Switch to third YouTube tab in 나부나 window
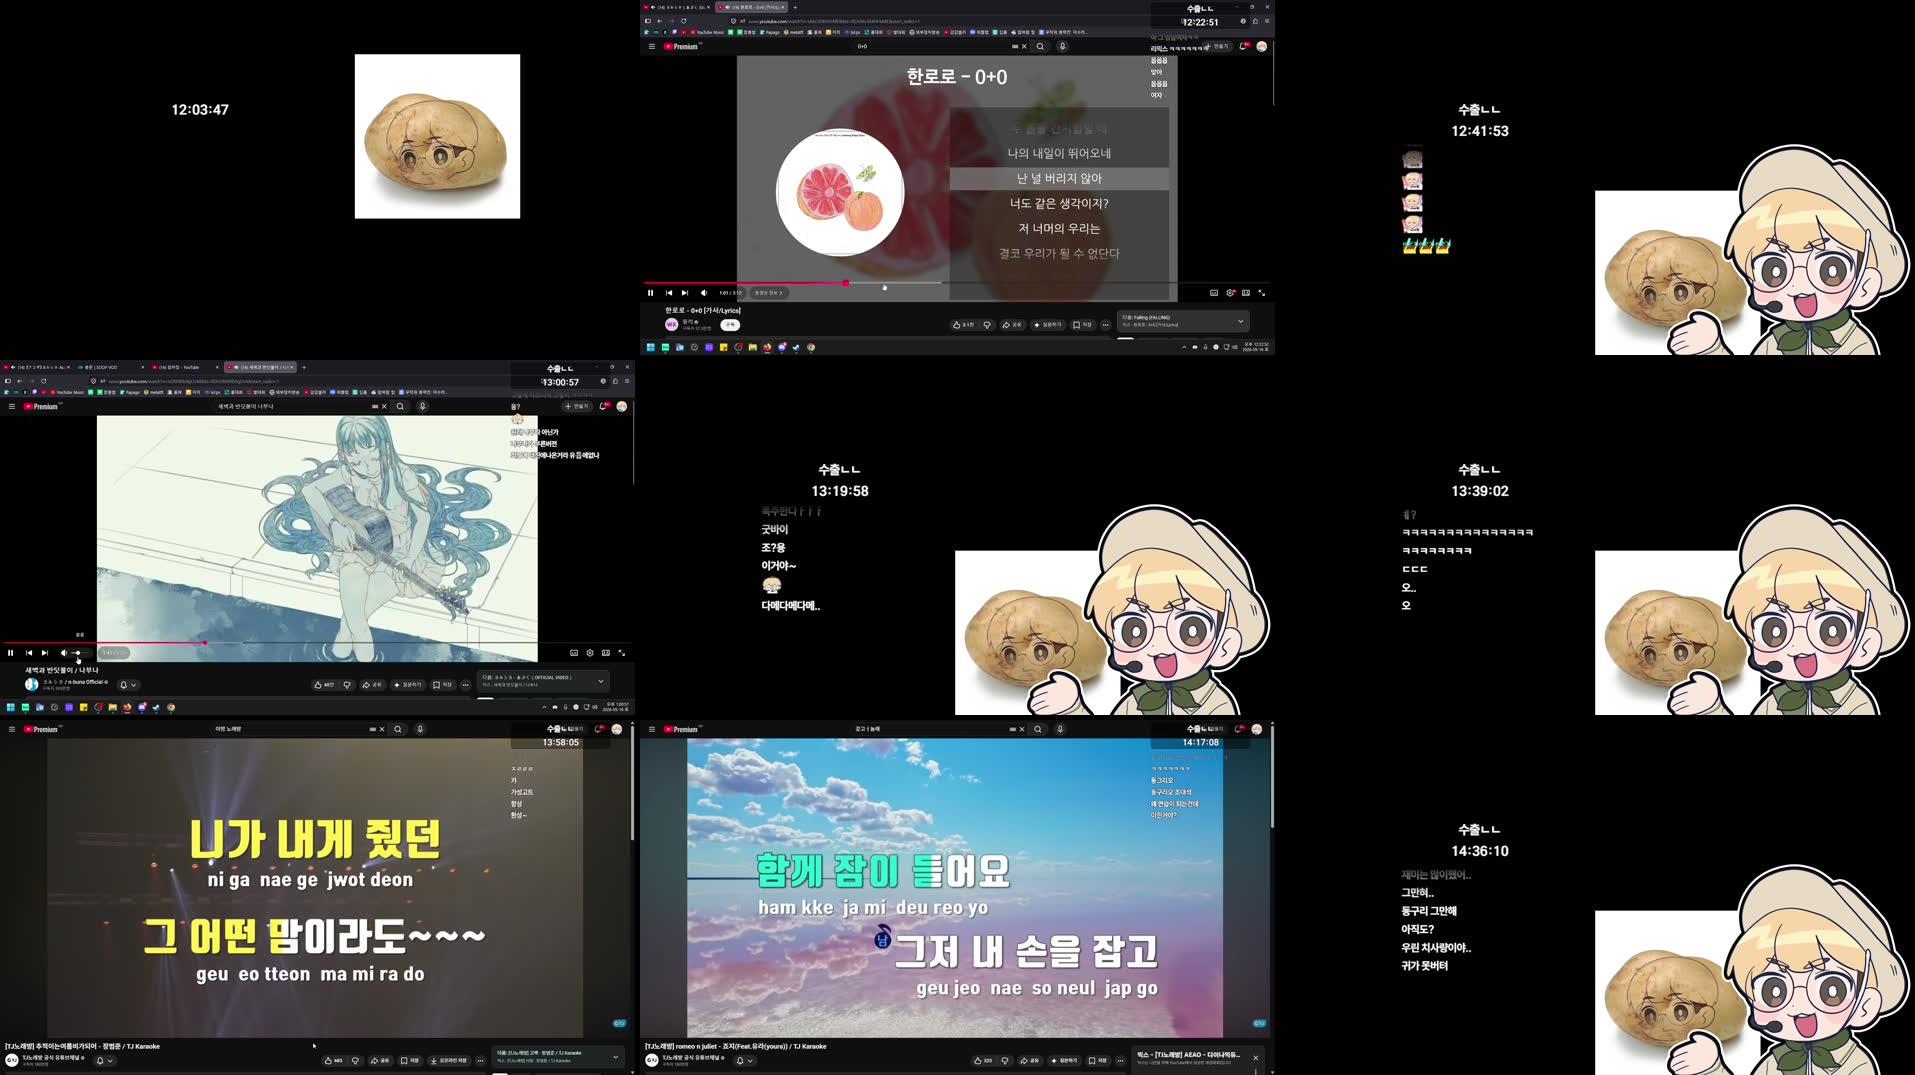Screen dimensions: 1915x1075 [186, 367]
